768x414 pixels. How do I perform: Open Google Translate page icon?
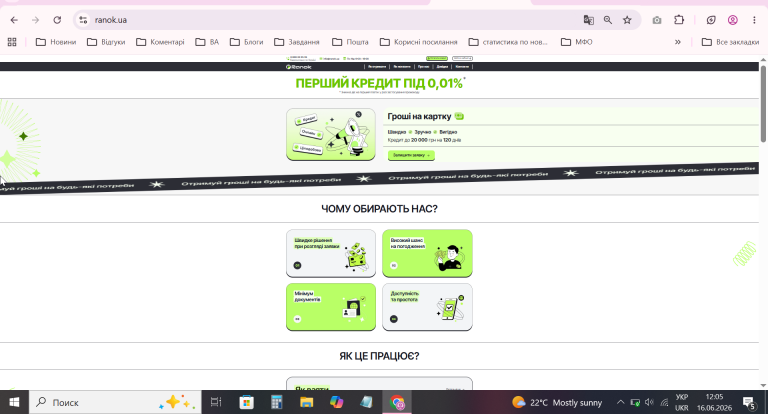click(x=588, y=20)
